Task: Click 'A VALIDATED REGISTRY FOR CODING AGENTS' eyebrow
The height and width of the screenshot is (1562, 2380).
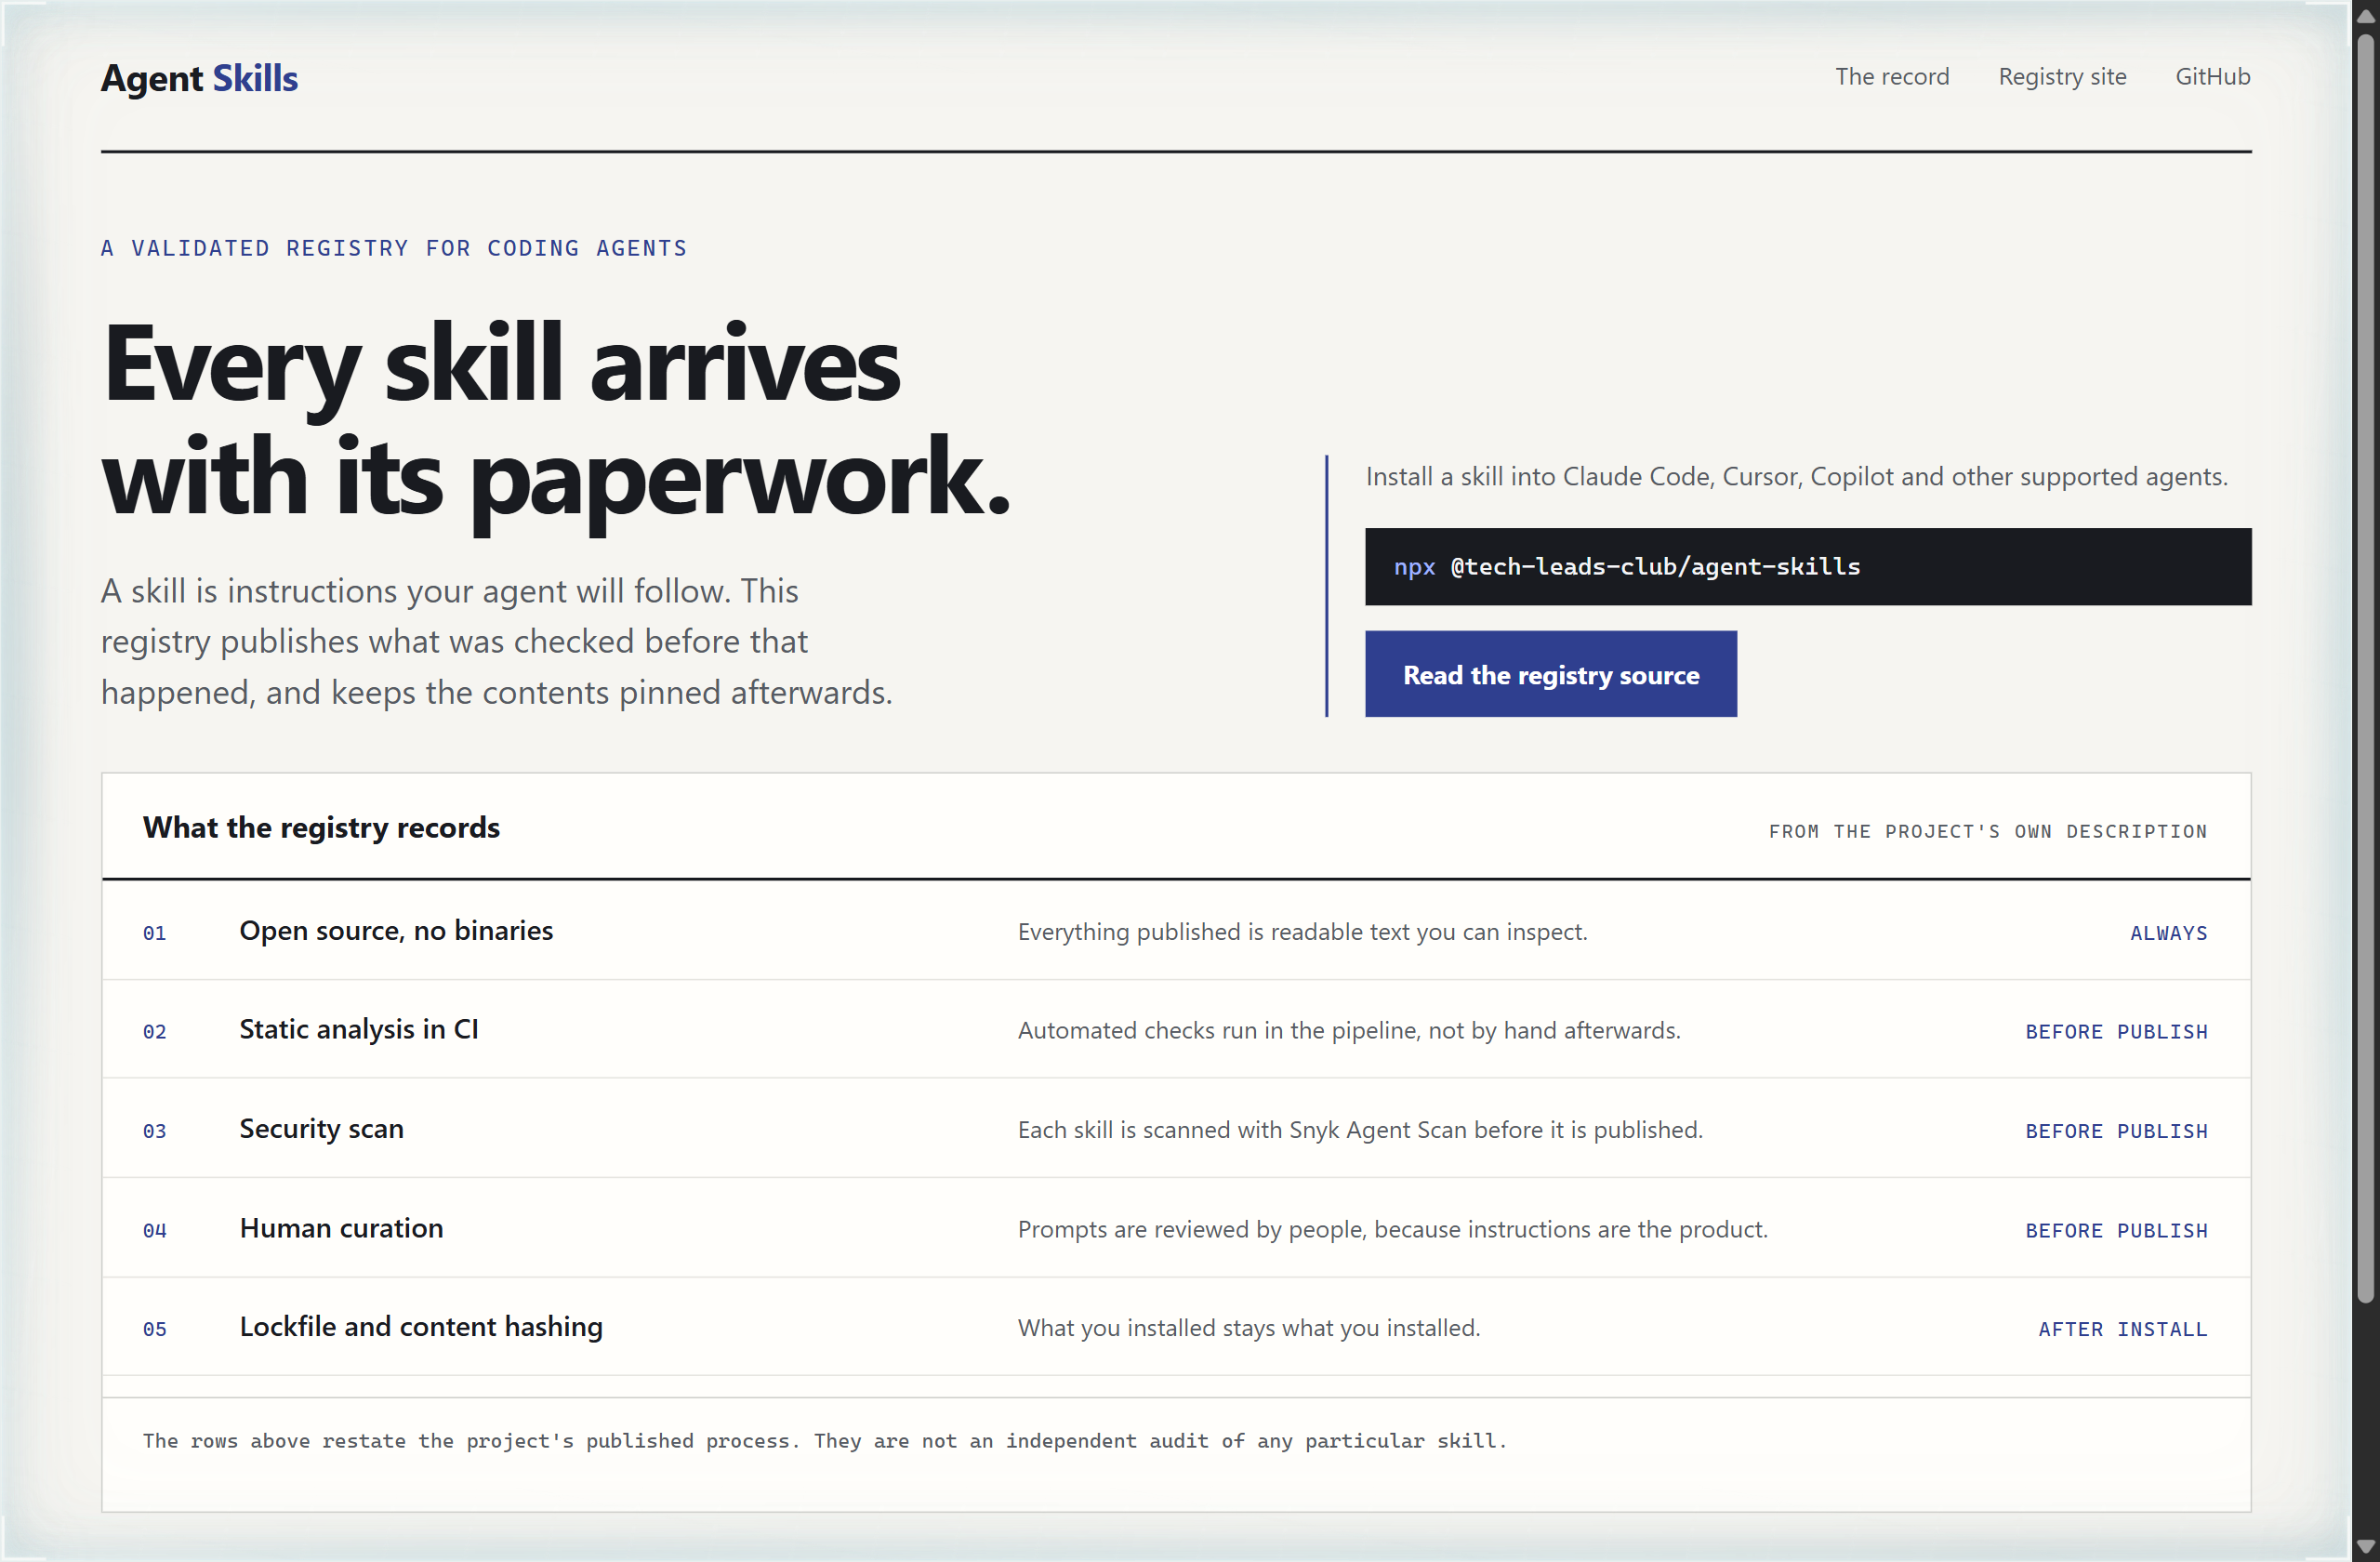Action: 394,248
